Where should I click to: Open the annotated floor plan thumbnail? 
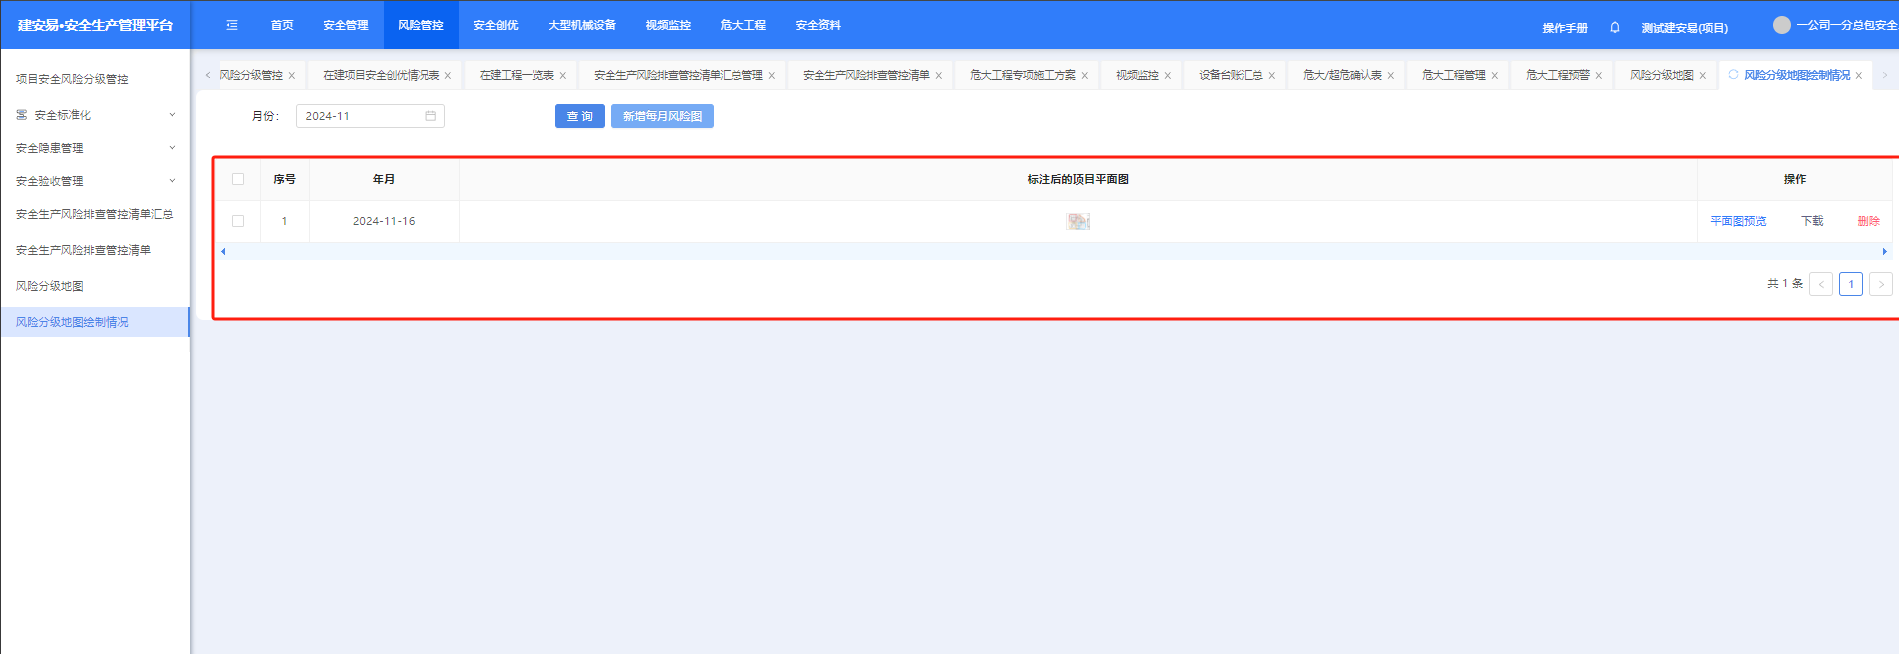(1077, 221)
